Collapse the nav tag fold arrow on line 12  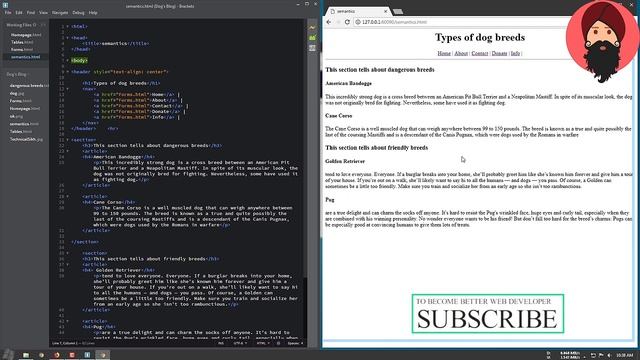pyautogui.click(x=68, y=89)
